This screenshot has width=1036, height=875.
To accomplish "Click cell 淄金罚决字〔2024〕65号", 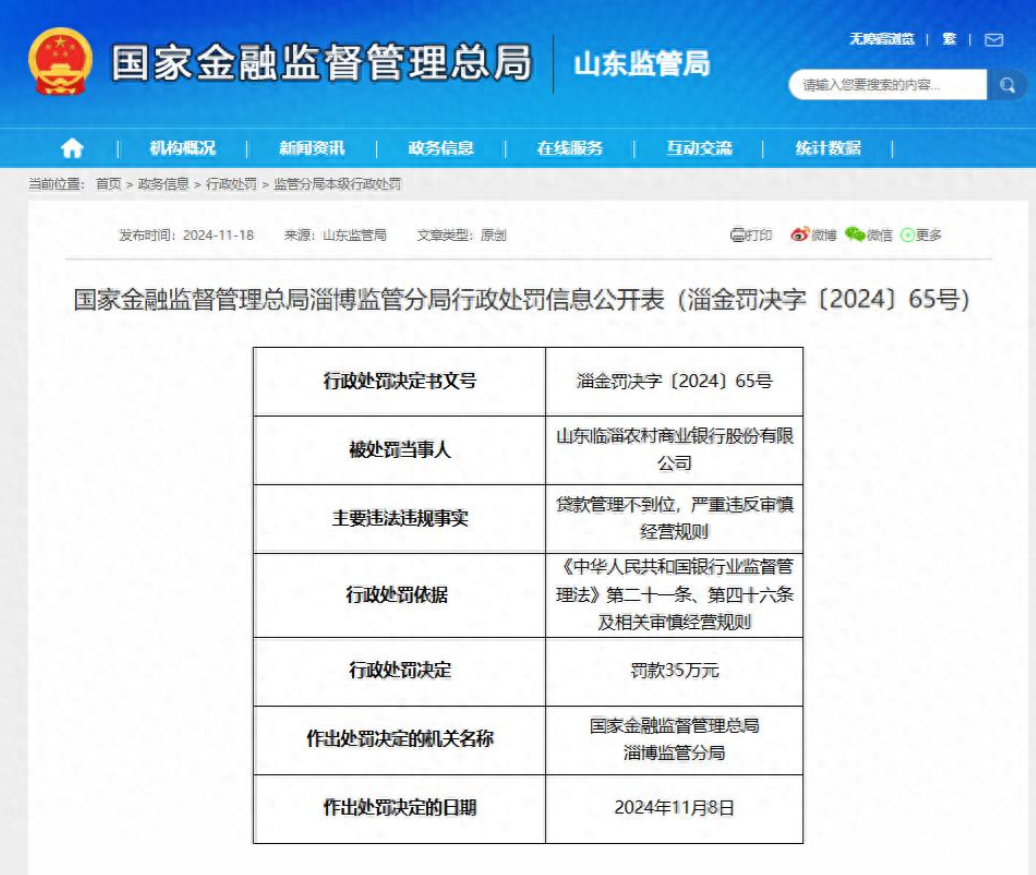I will tap(675, 381).
